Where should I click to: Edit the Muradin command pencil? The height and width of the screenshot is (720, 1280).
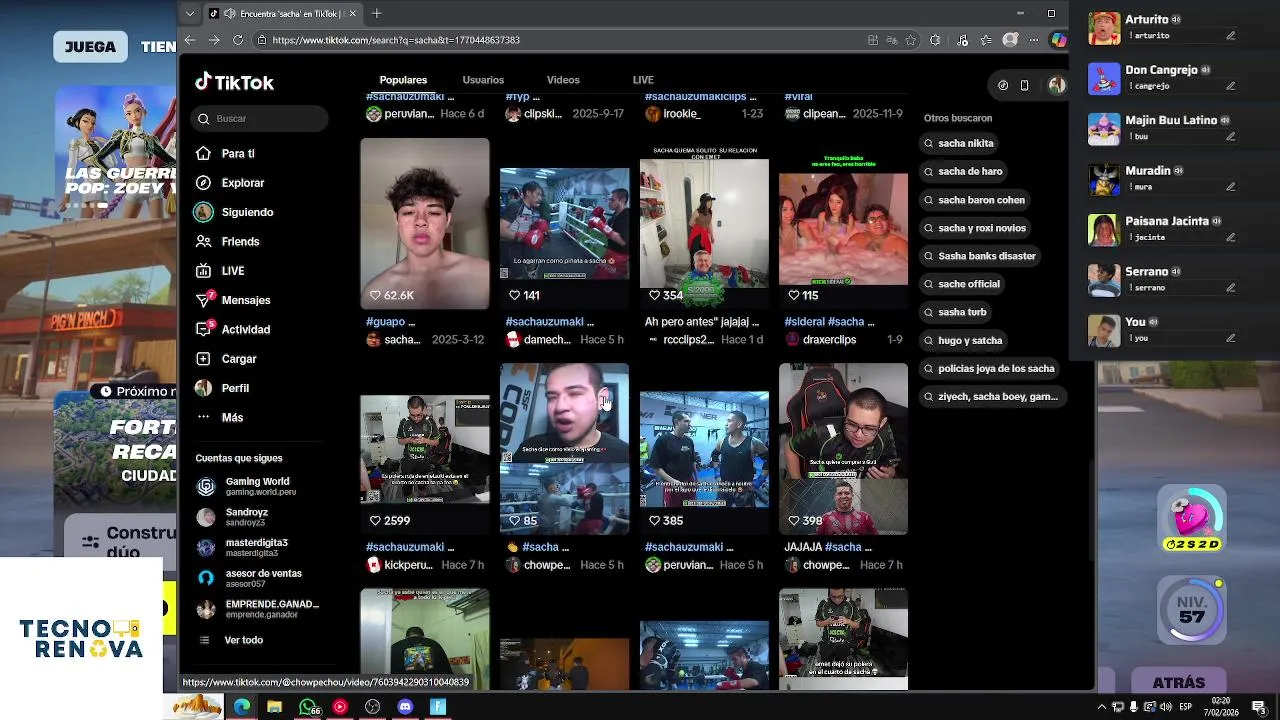click(1231, 187)
